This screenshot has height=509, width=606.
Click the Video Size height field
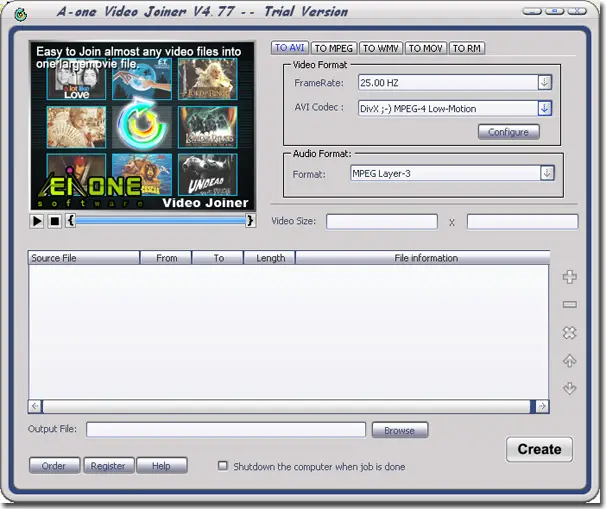(523, 222)
